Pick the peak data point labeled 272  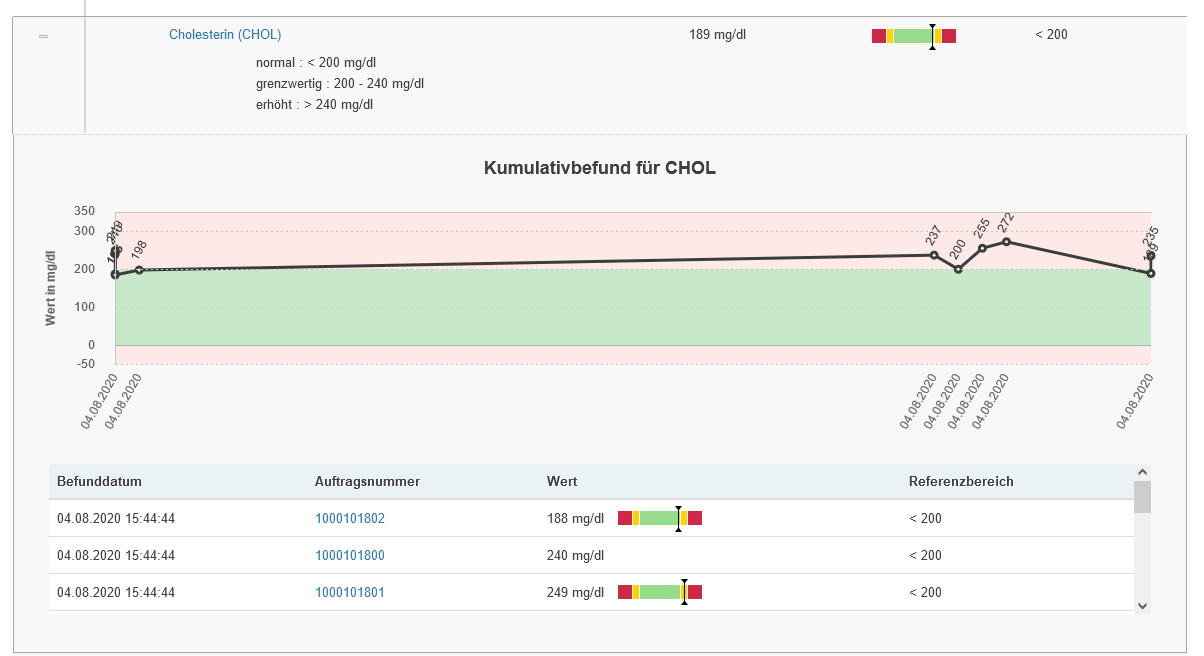pos(1006,241)
